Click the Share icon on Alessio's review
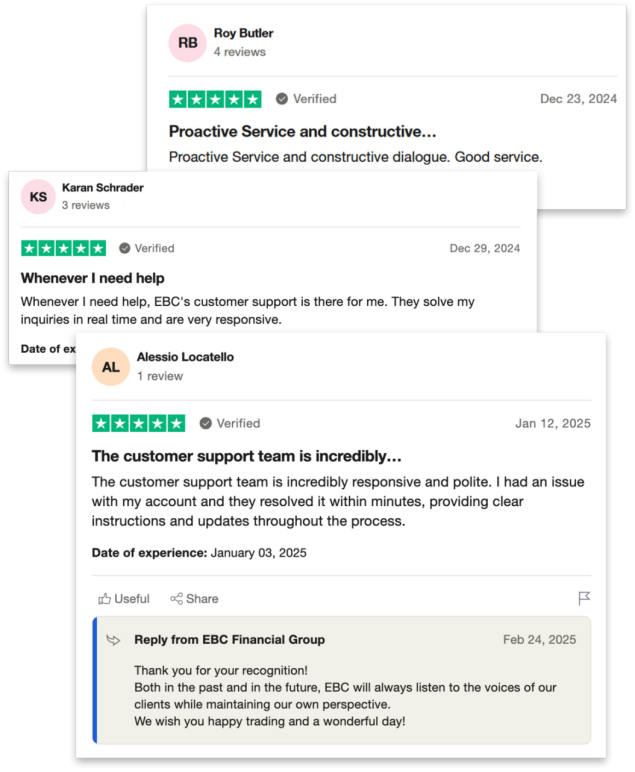The height and width of the screenshot is (772, 635). (x=176, y=599)
